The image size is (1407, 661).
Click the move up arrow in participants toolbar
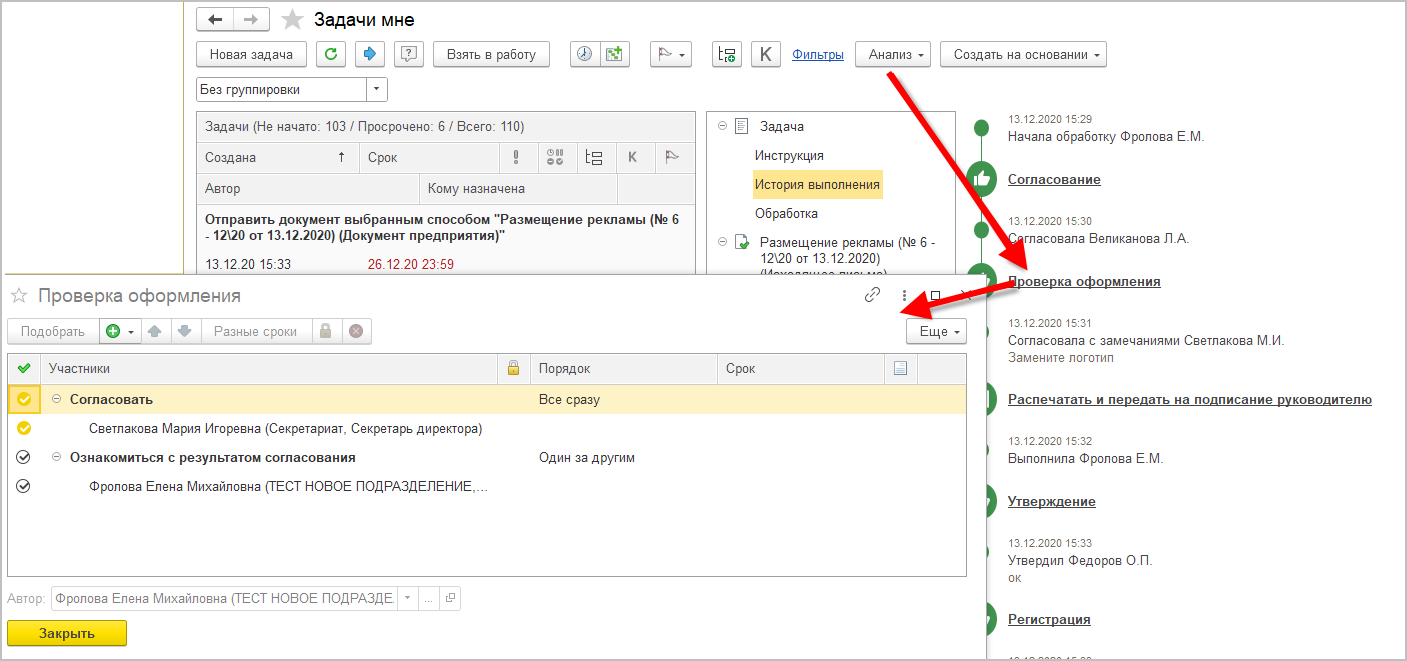(x=155, y=331)
